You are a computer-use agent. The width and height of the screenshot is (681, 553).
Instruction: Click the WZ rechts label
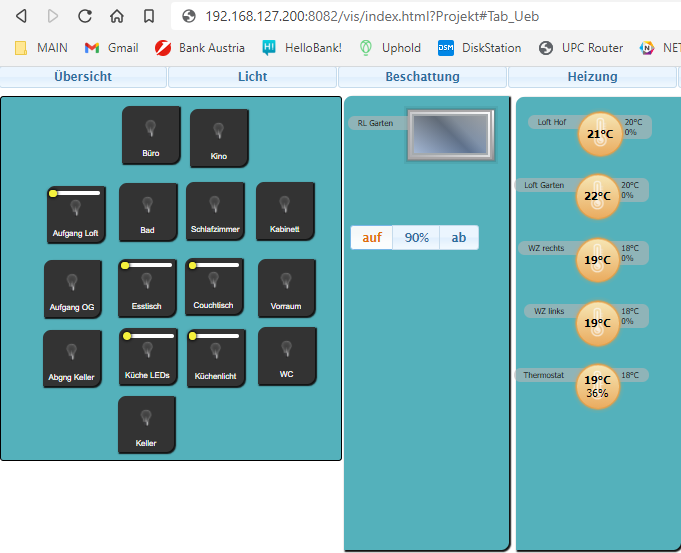tap(546, 248)
